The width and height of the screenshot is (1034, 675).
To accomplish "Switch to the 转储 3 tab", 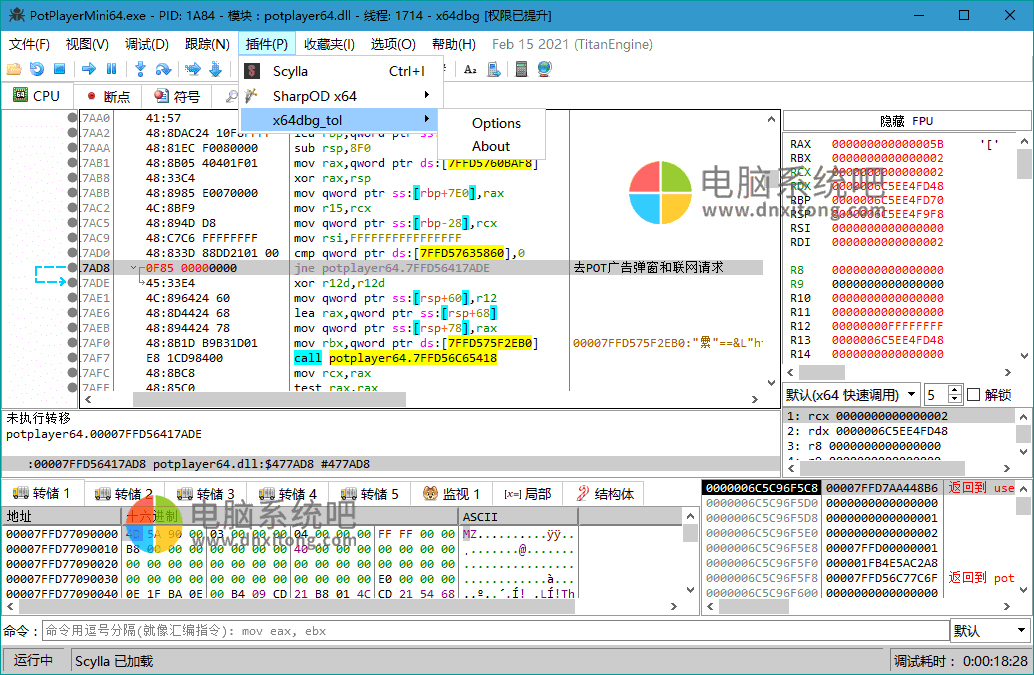I will 205,494.
